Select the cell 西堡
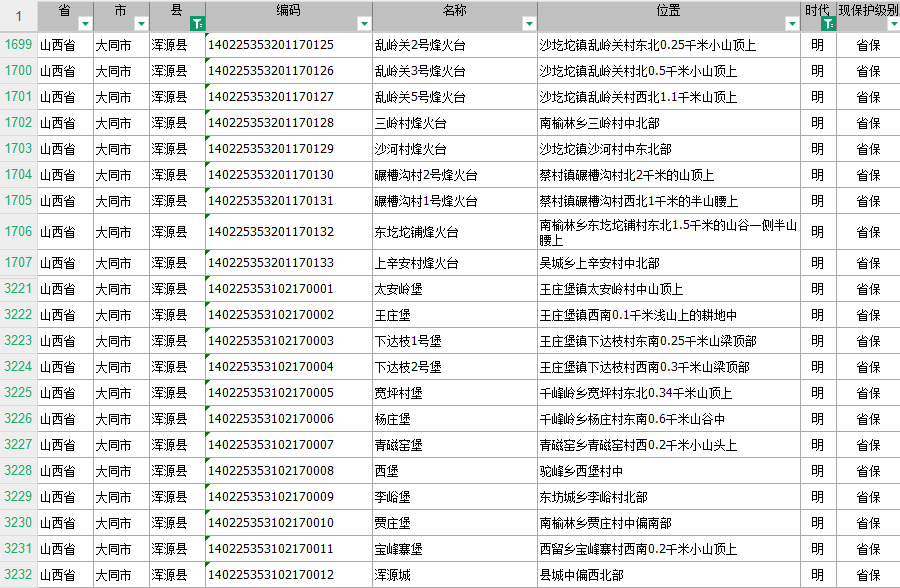Image resolution: width=900 pixels, height=588 pixels. [455, 471]
